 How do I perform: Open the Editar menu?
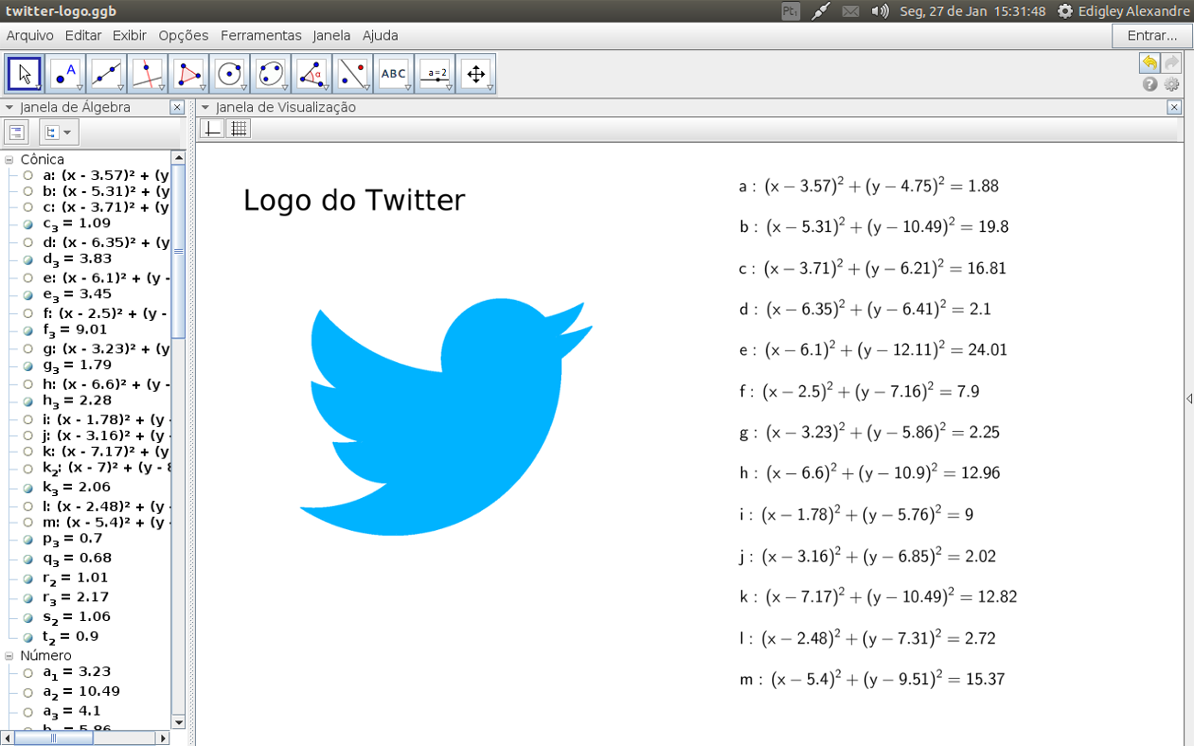pos(83,36)
